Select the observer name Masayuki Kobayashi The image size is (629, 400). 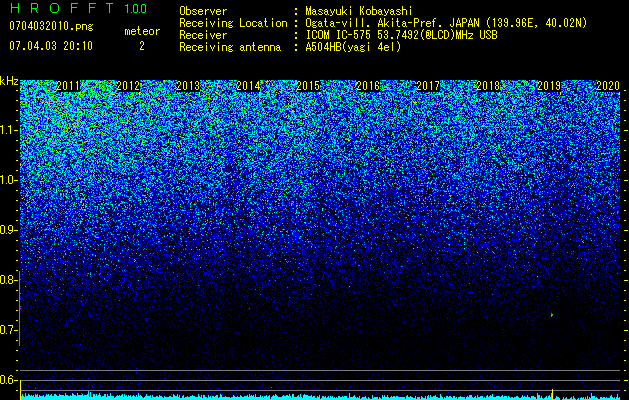click(359, 11)
